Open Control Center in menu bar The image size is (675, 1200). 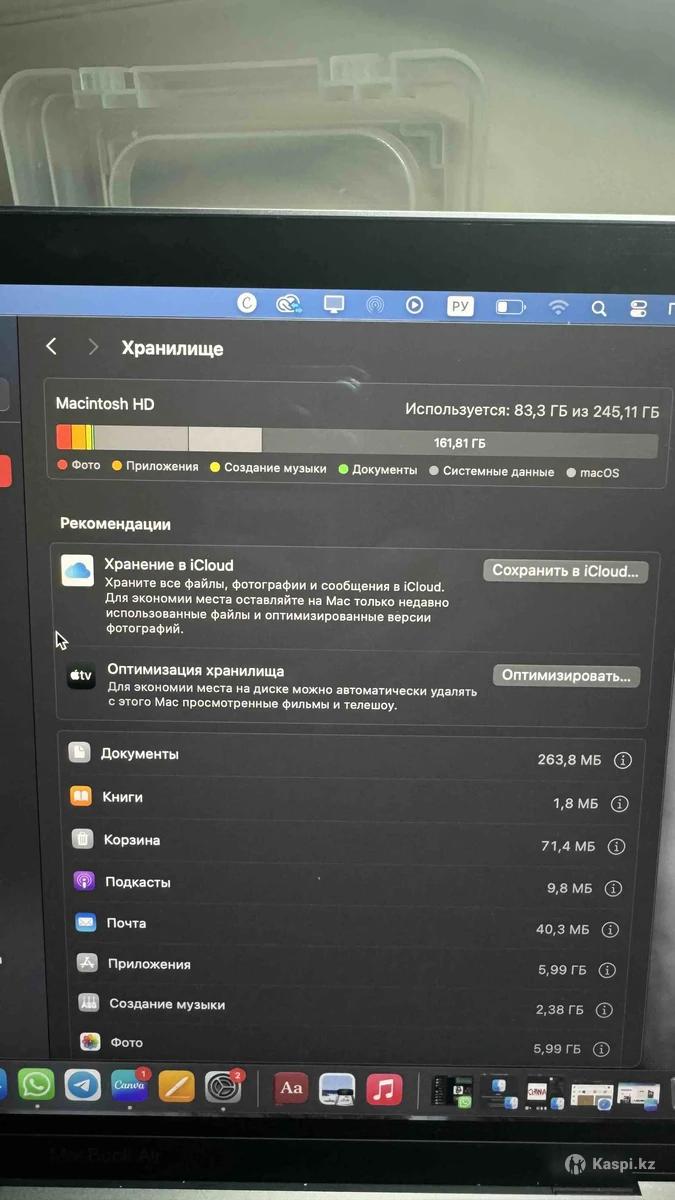click(638, 309)
